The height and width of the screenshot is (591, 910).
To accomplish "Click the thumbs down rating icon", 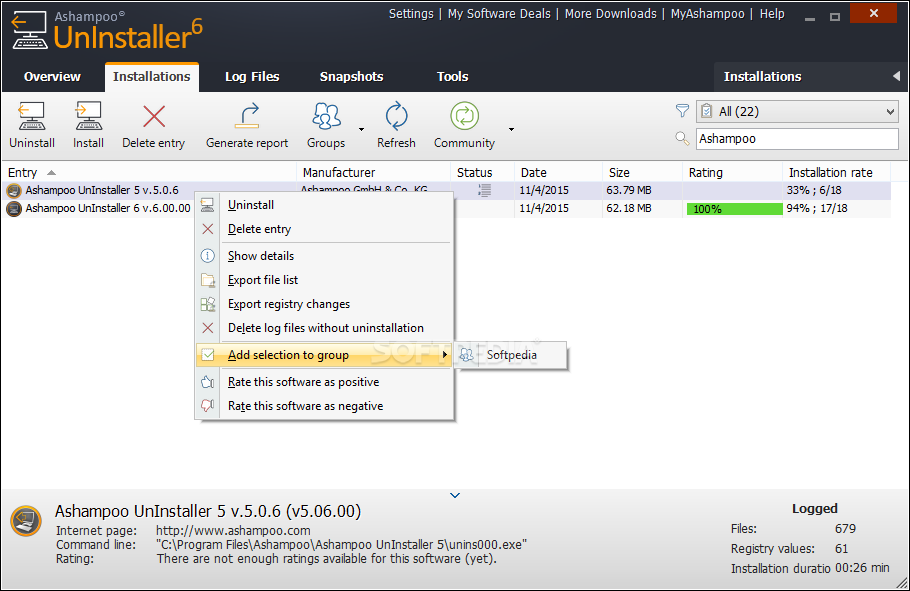I will pos(208,406).
